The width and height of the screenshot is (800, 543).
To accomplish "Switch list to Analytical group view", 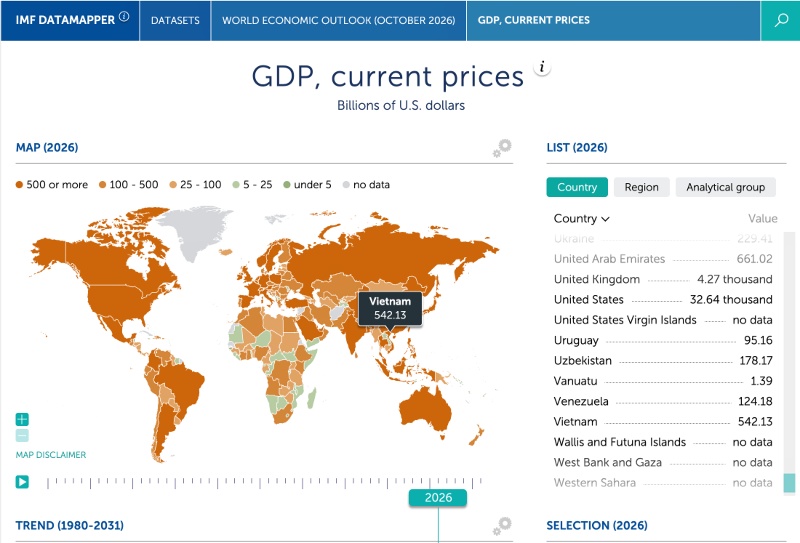I will pyautogui.click(x=726, y=187).
